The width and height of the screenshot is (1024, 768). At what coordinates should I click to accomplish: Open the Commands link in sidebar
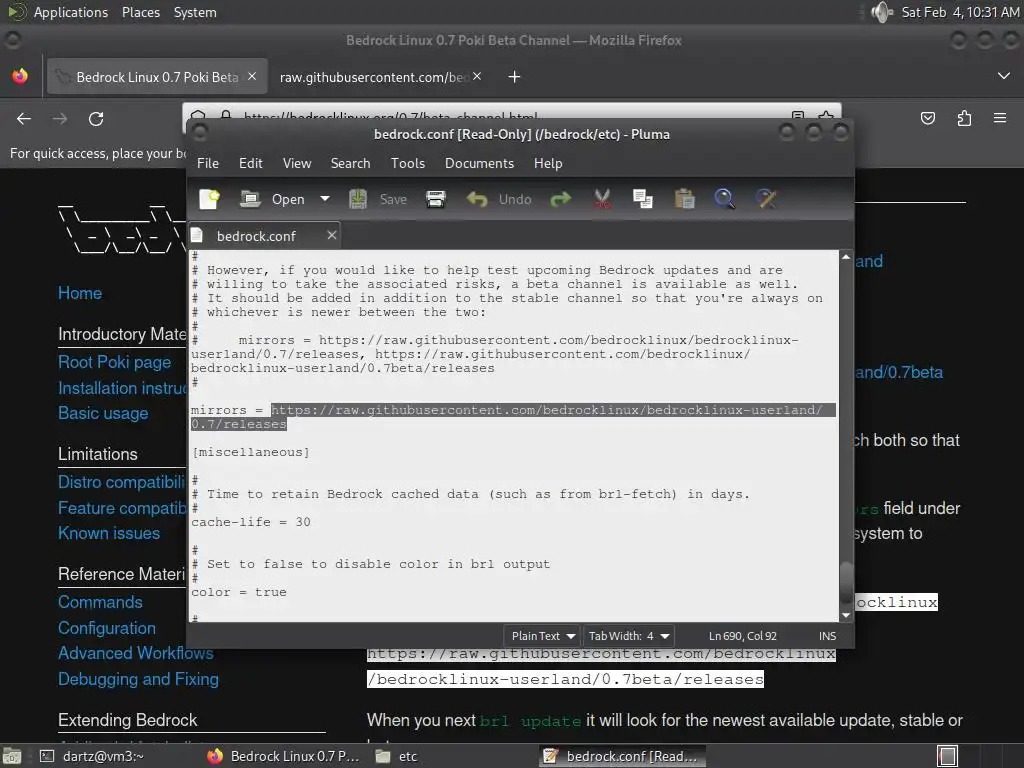point(100,602)
